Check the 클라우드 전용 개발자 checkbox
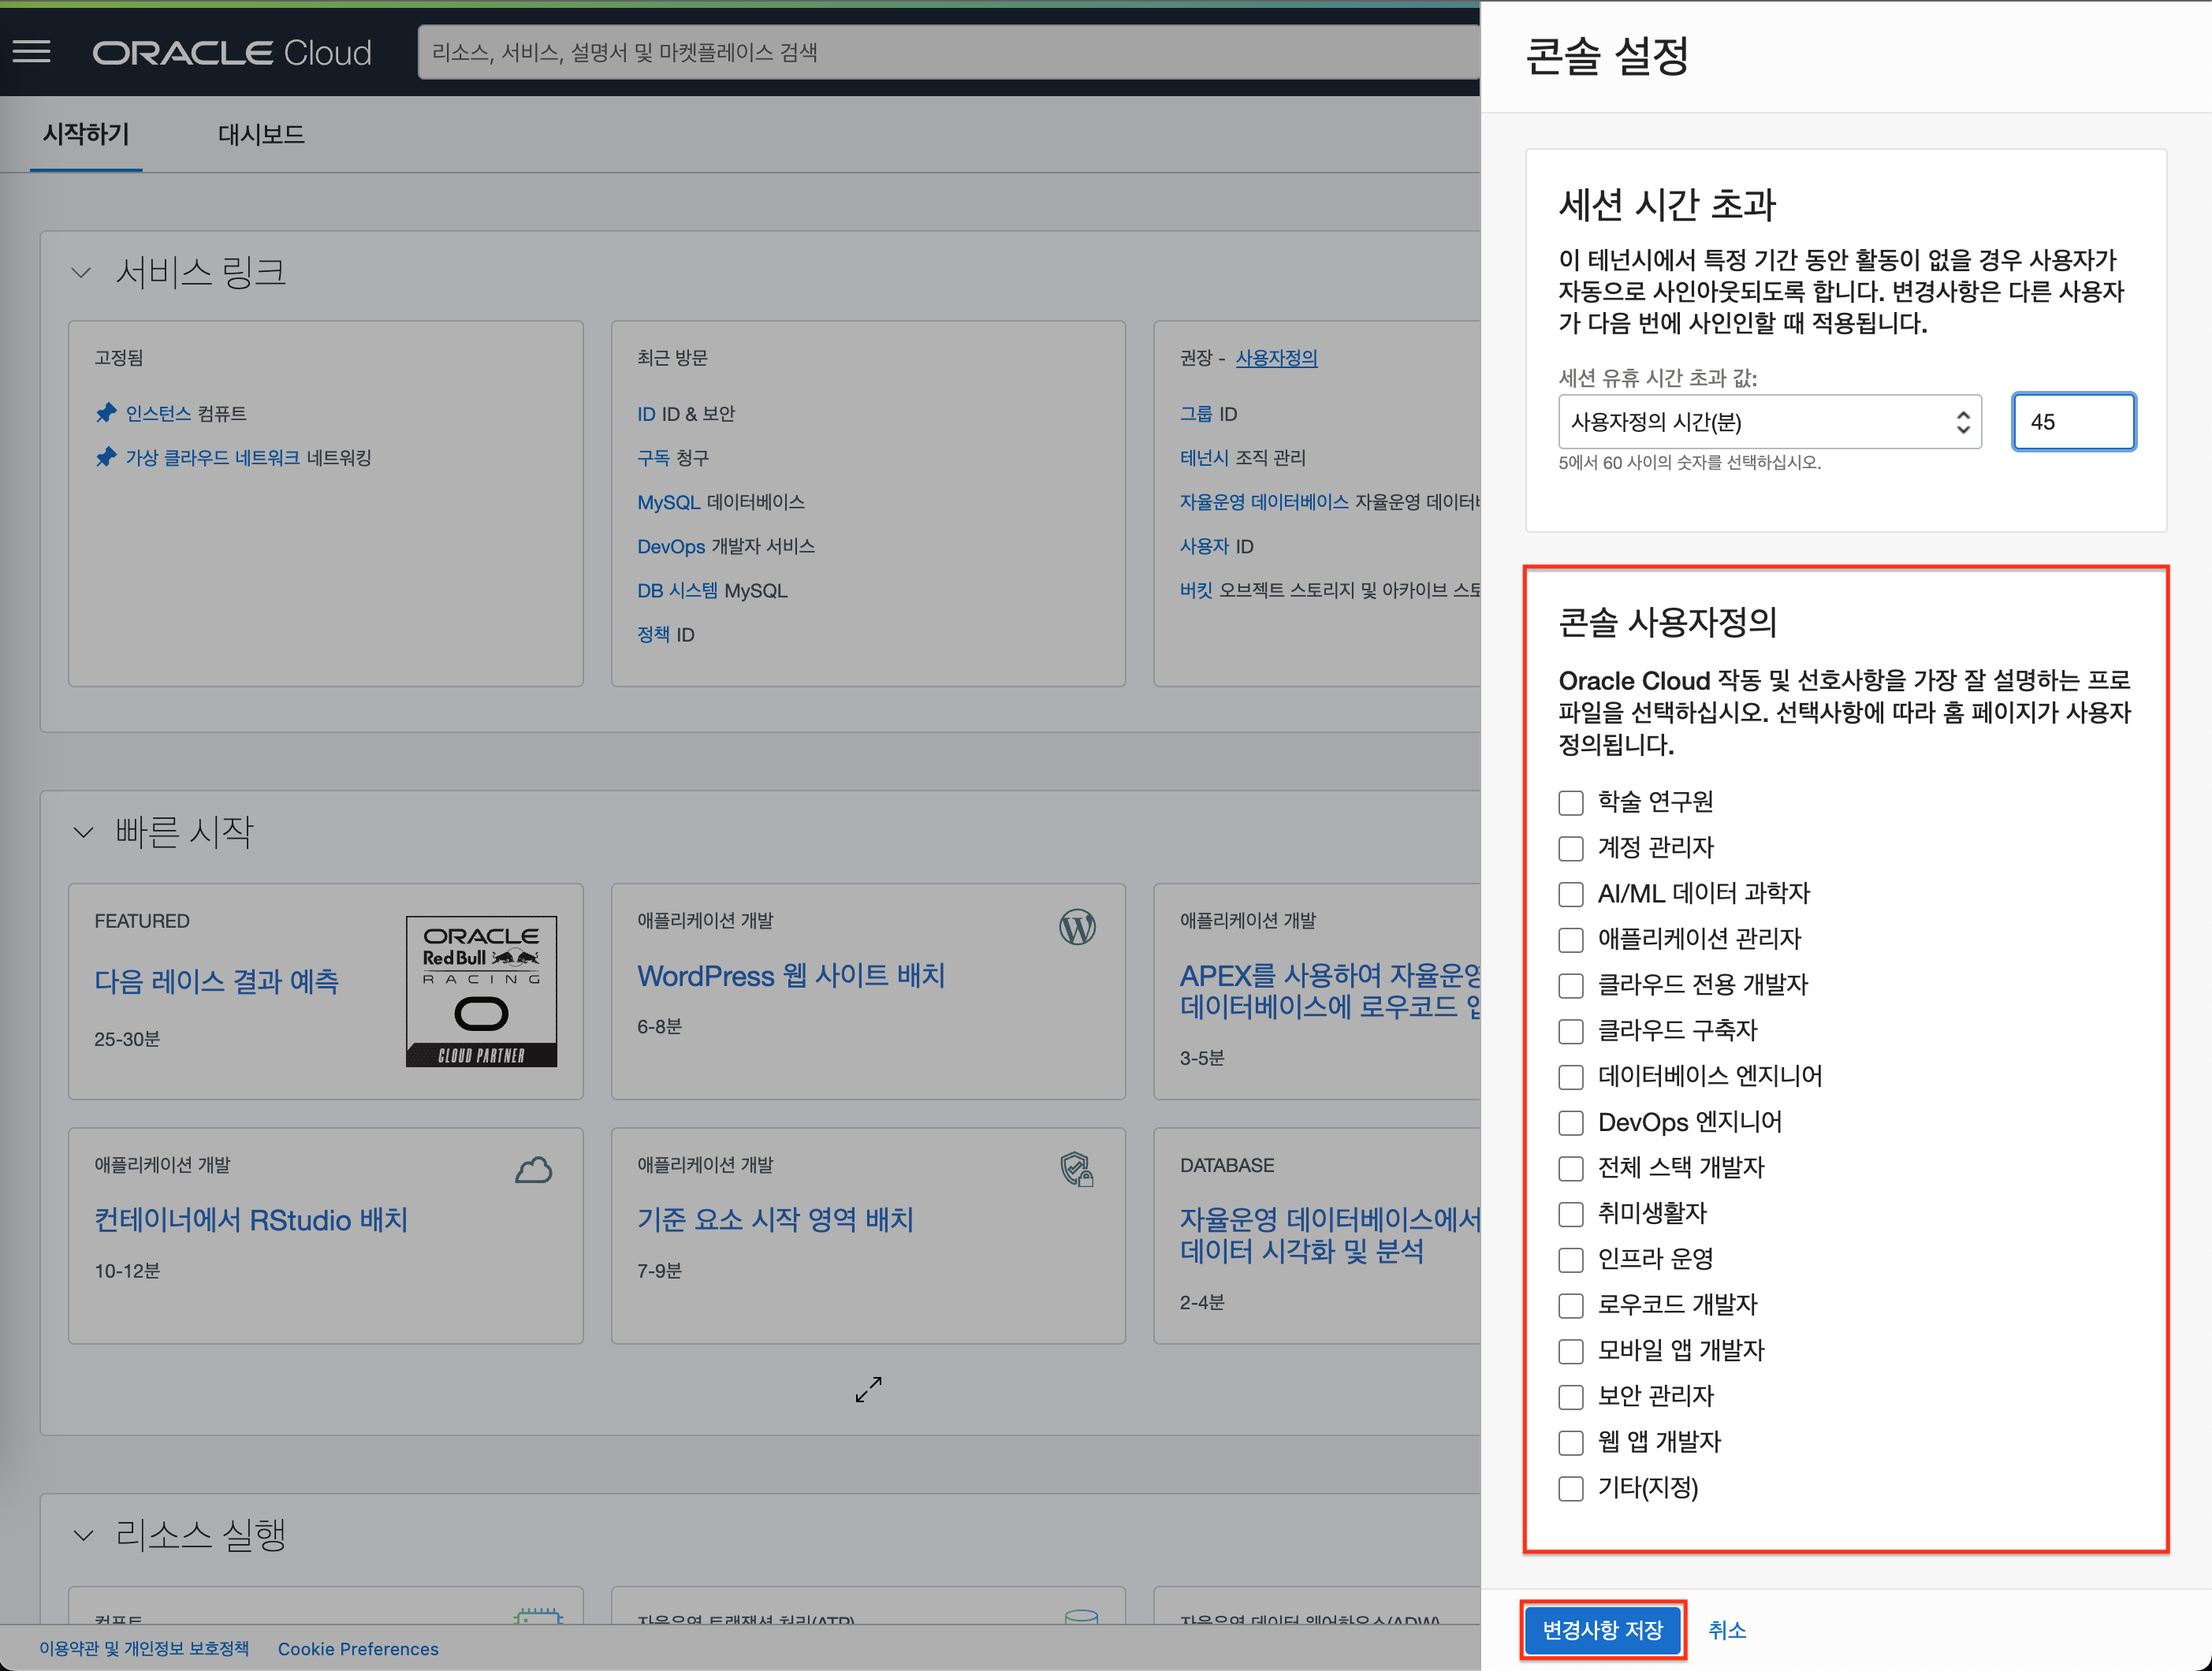The height and width of the screenshot is (1671, 2212). pos(1571,986)
